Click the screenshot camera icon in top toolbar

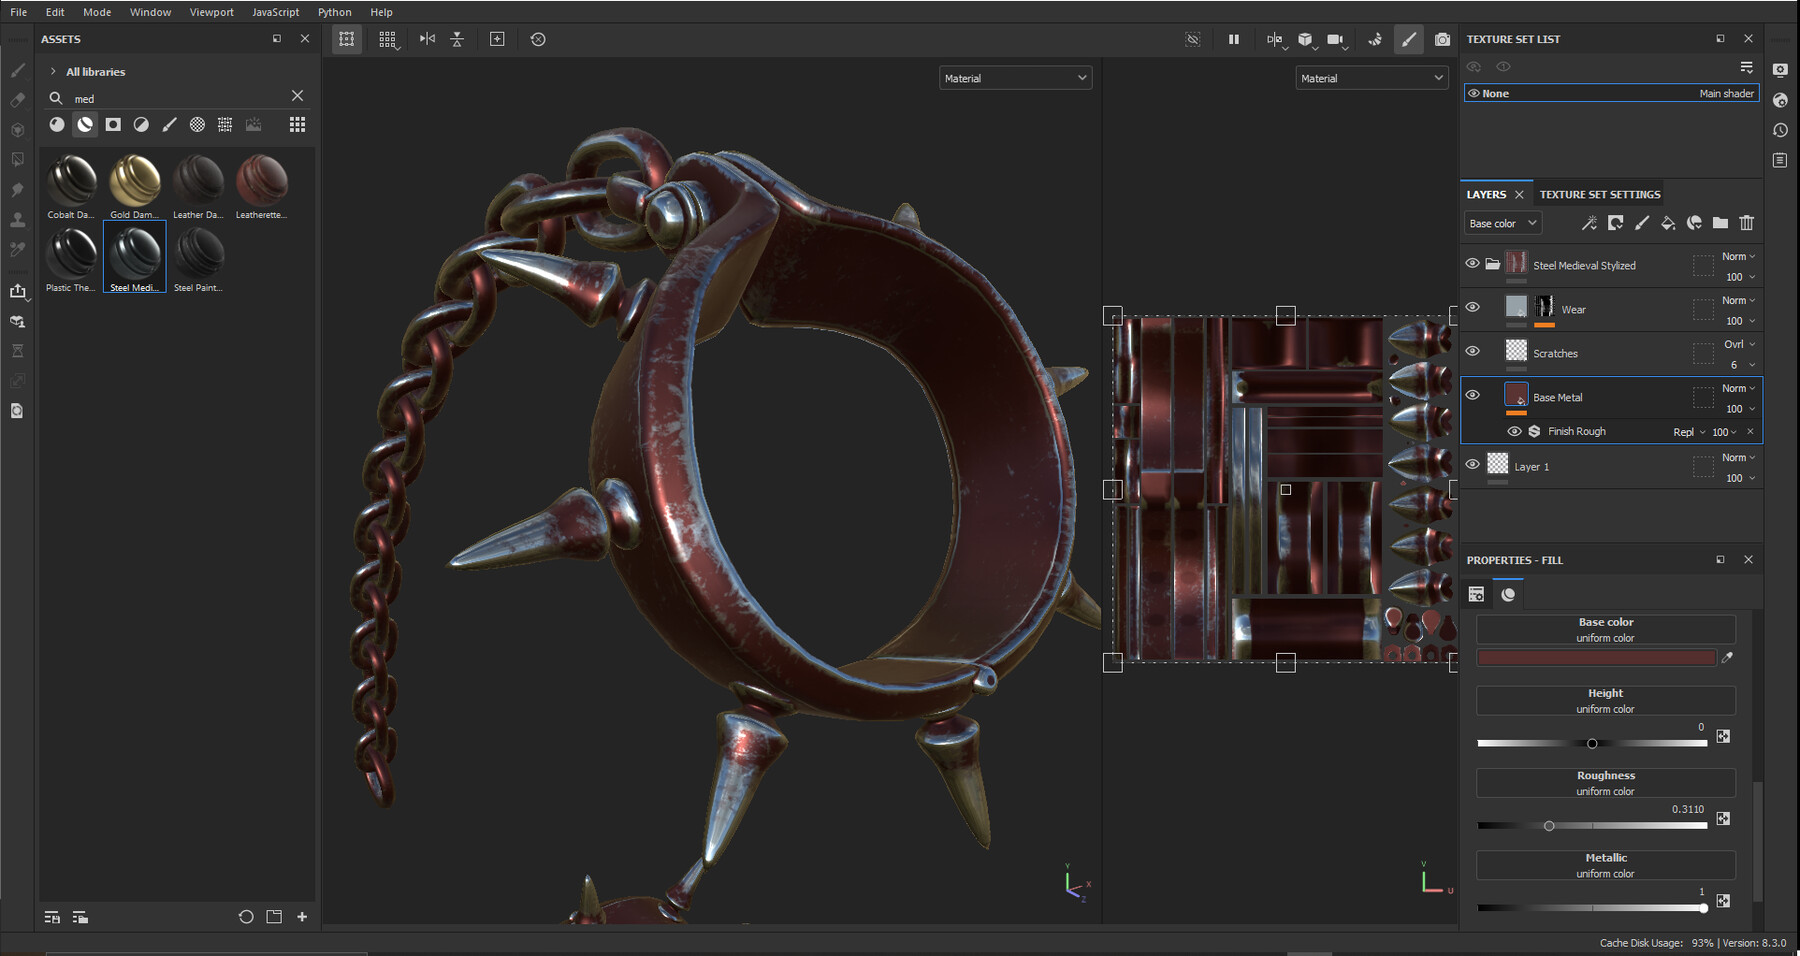tap(1442, 39)
